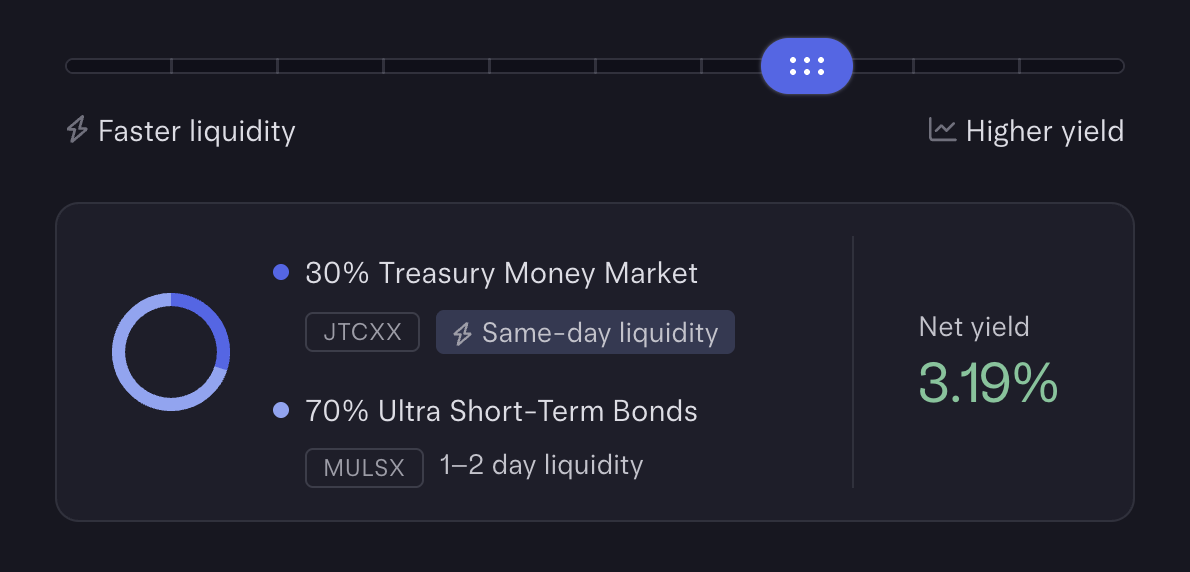Click the lightning icon in Same-day liquidity badge
The height and width of the screenshot is (572, 1190).
click(462, 333)
